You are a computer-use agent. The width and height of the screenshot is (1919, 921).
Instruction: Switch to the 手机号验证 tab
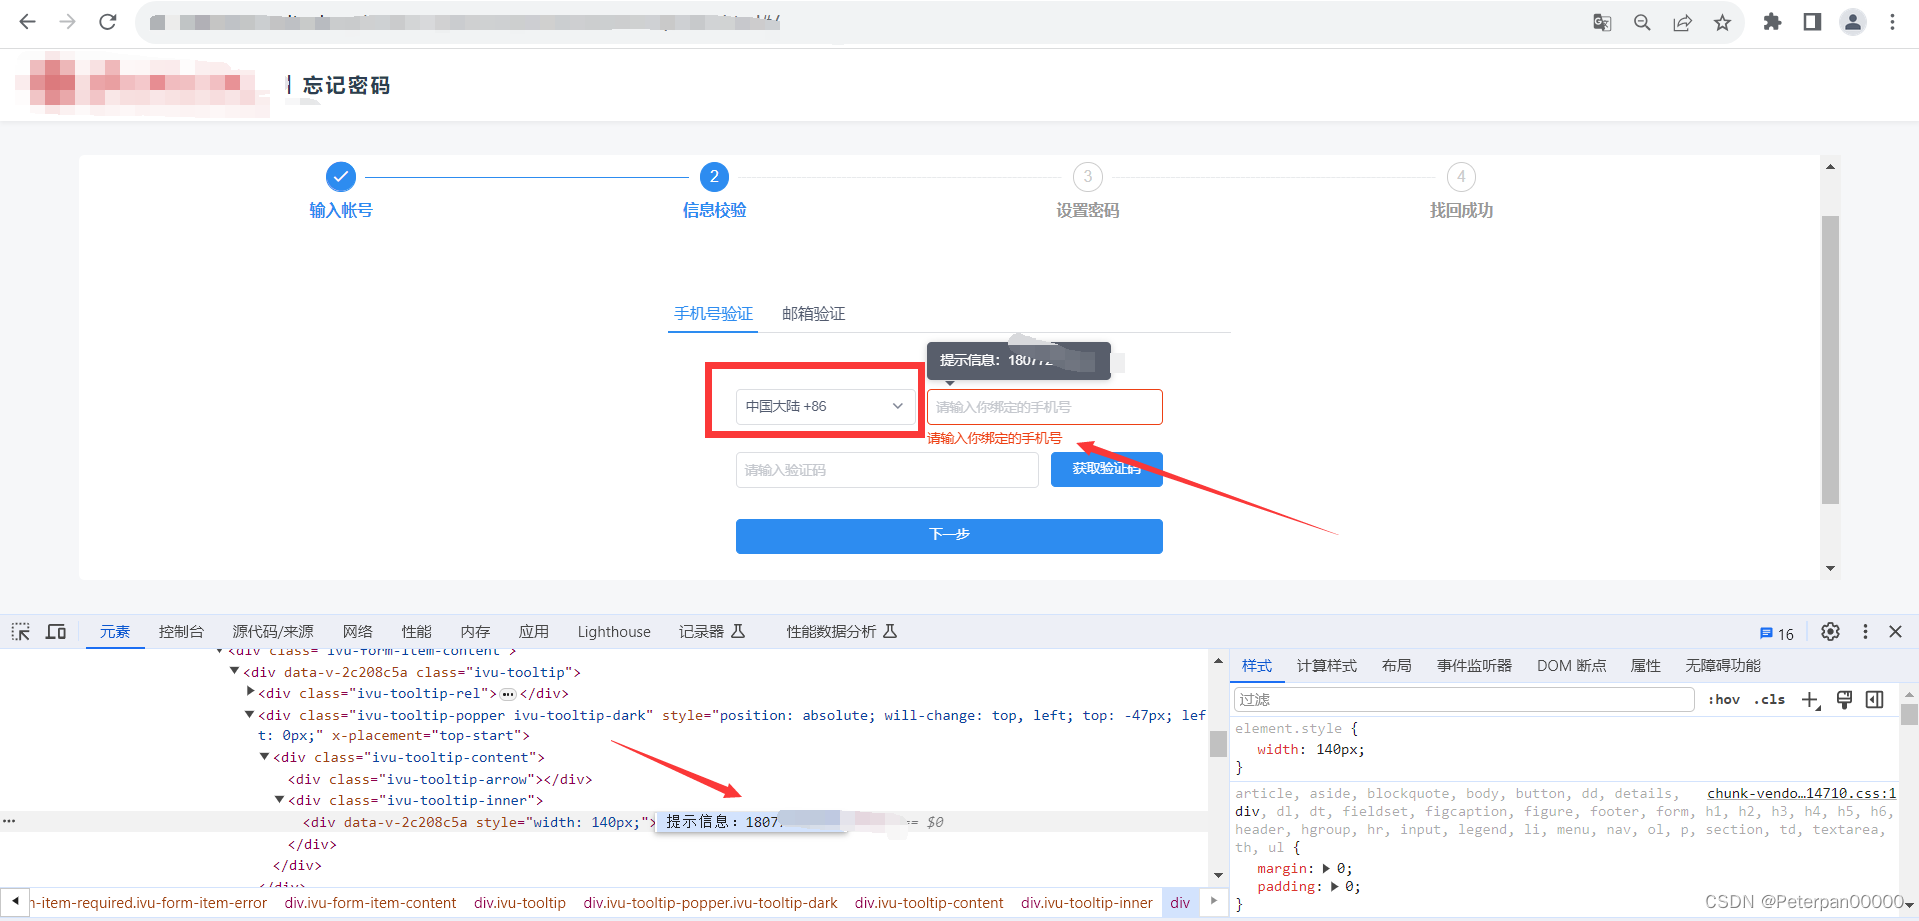[713, 314]
